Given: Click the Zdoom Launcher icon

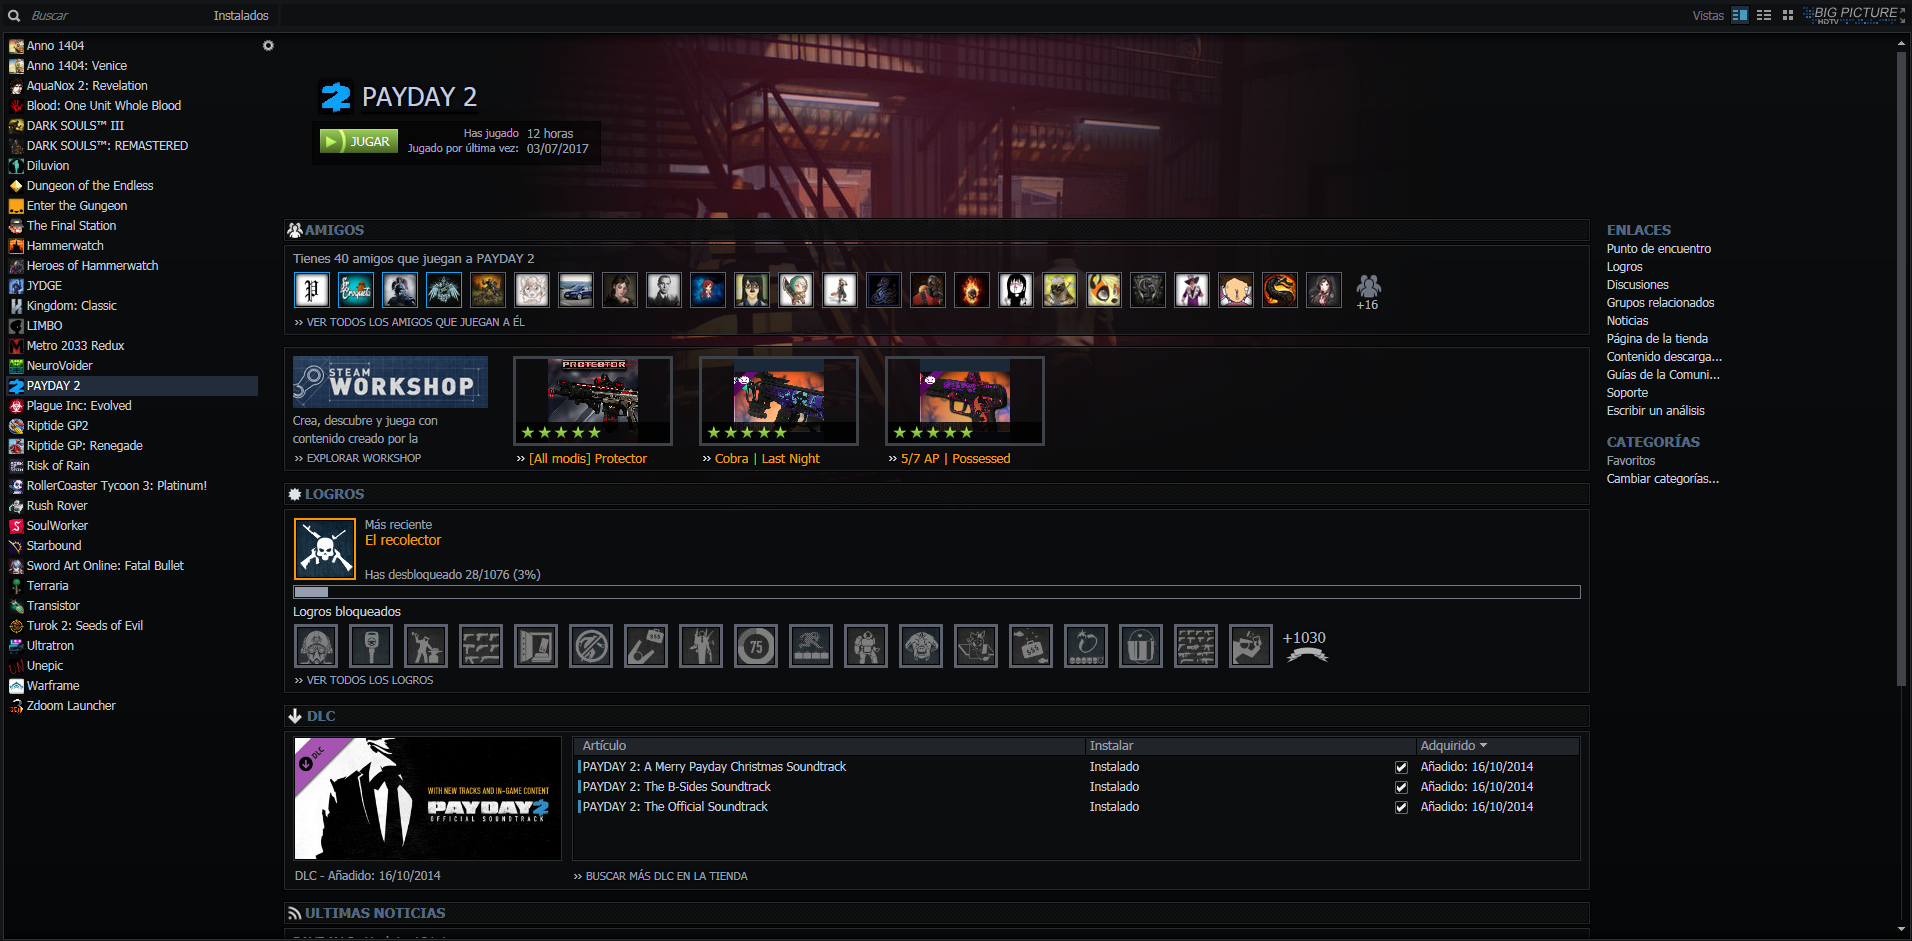Looking at the screenshot, I should tap(16, 706).
